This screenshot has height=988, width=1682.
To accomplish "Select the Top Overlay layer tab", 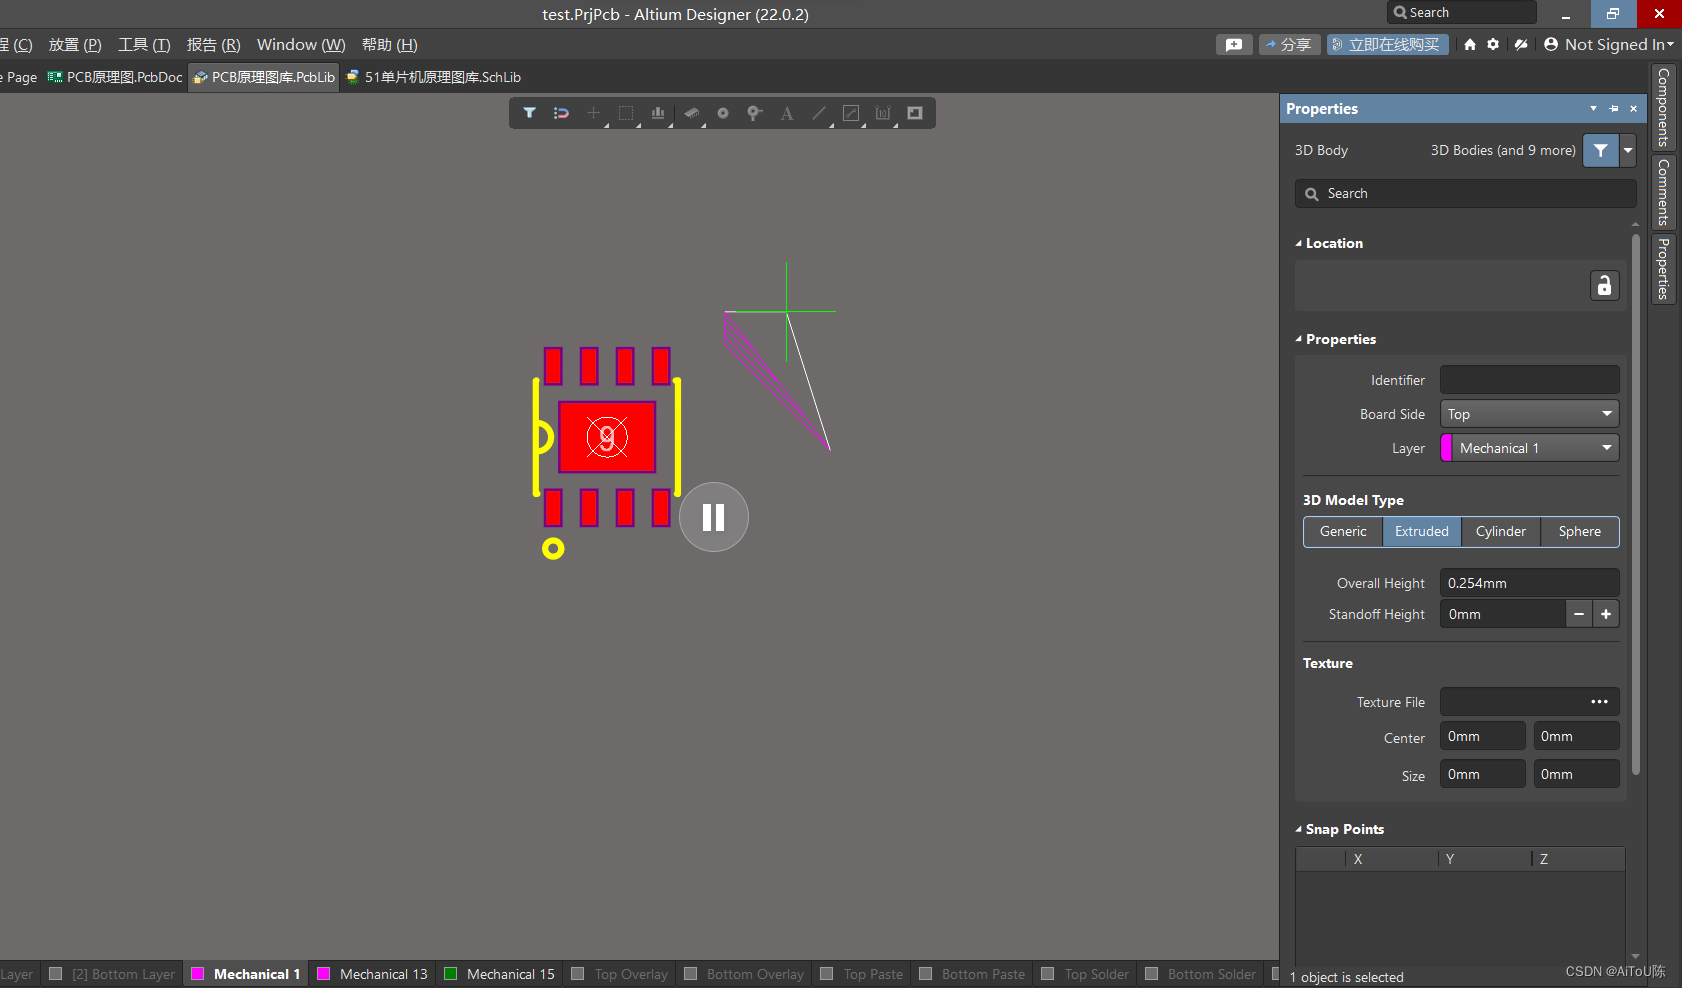I will (620, 974).
